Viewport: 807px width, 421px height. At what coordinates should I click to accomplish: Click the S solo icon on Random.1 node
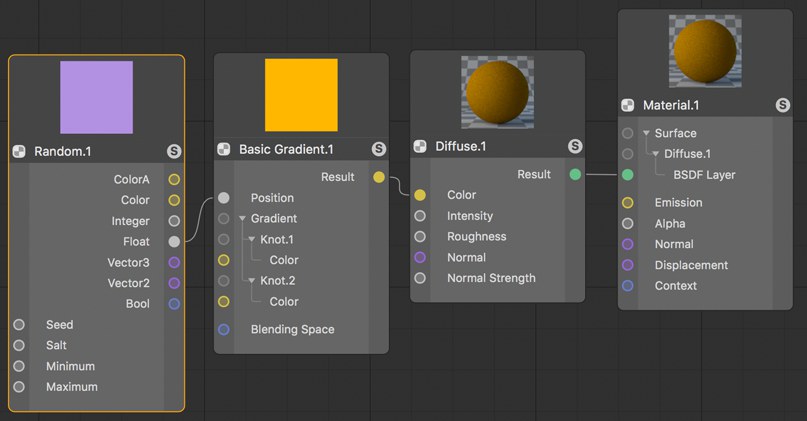click(x=174, y=151)
